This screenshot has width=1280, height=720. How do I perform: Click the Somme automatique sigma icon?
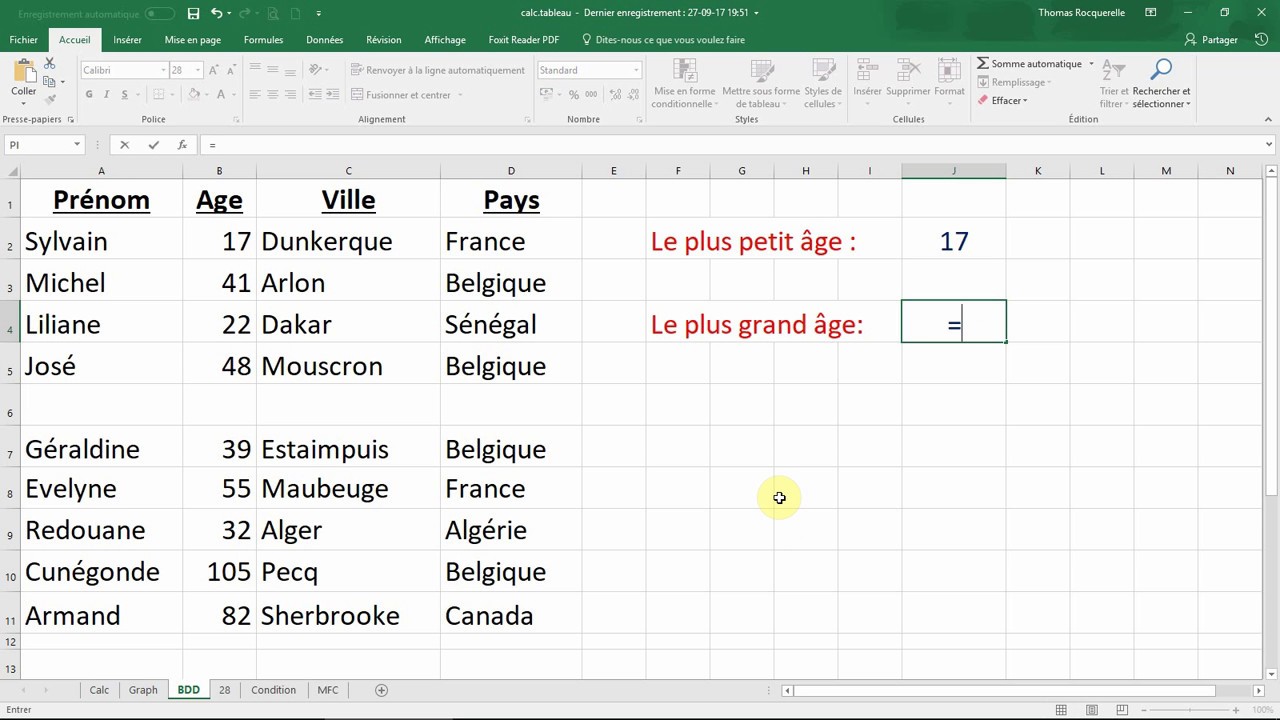[983, 64]
